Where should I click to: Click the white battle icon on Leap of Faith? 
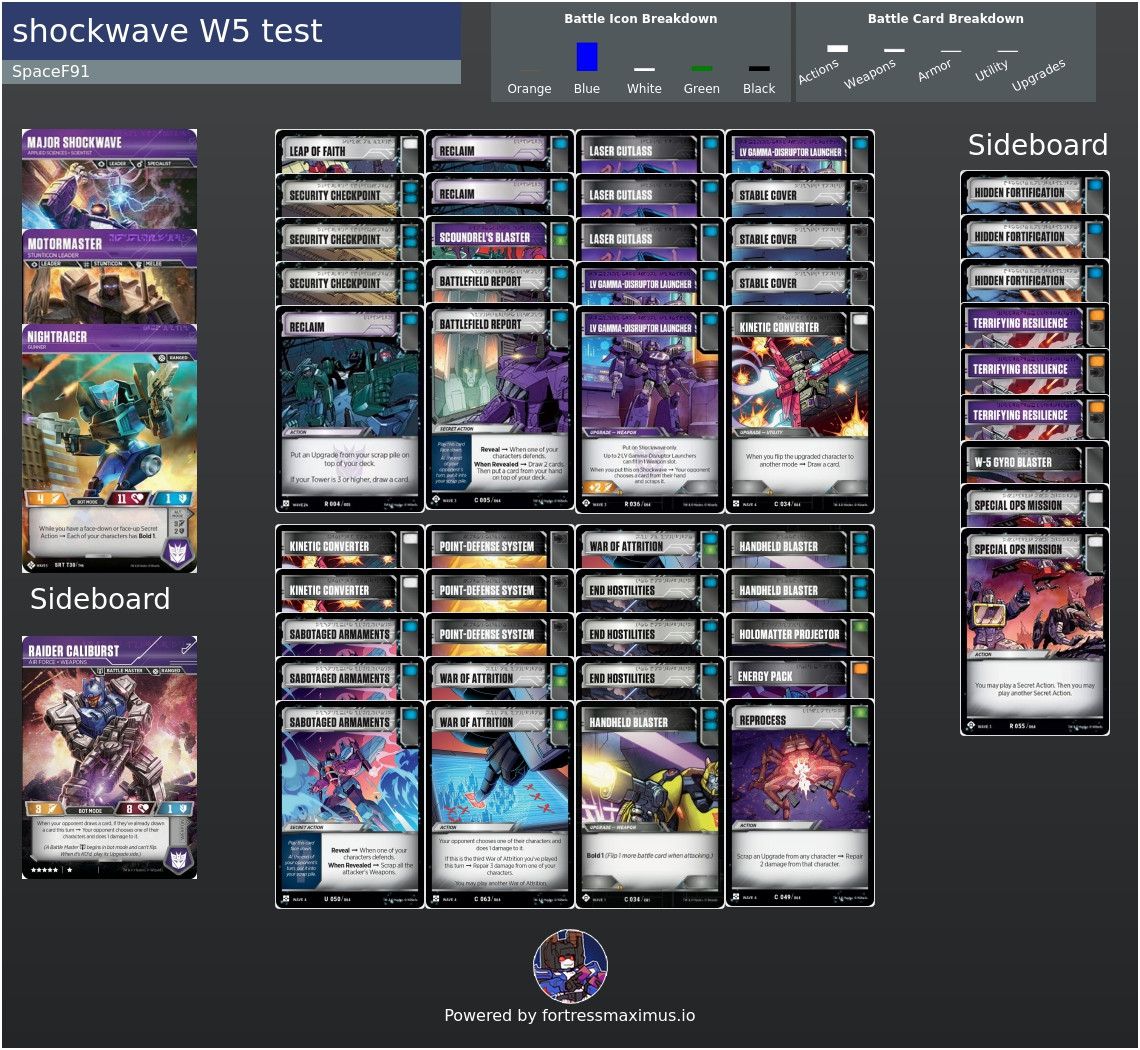[410, 144]
